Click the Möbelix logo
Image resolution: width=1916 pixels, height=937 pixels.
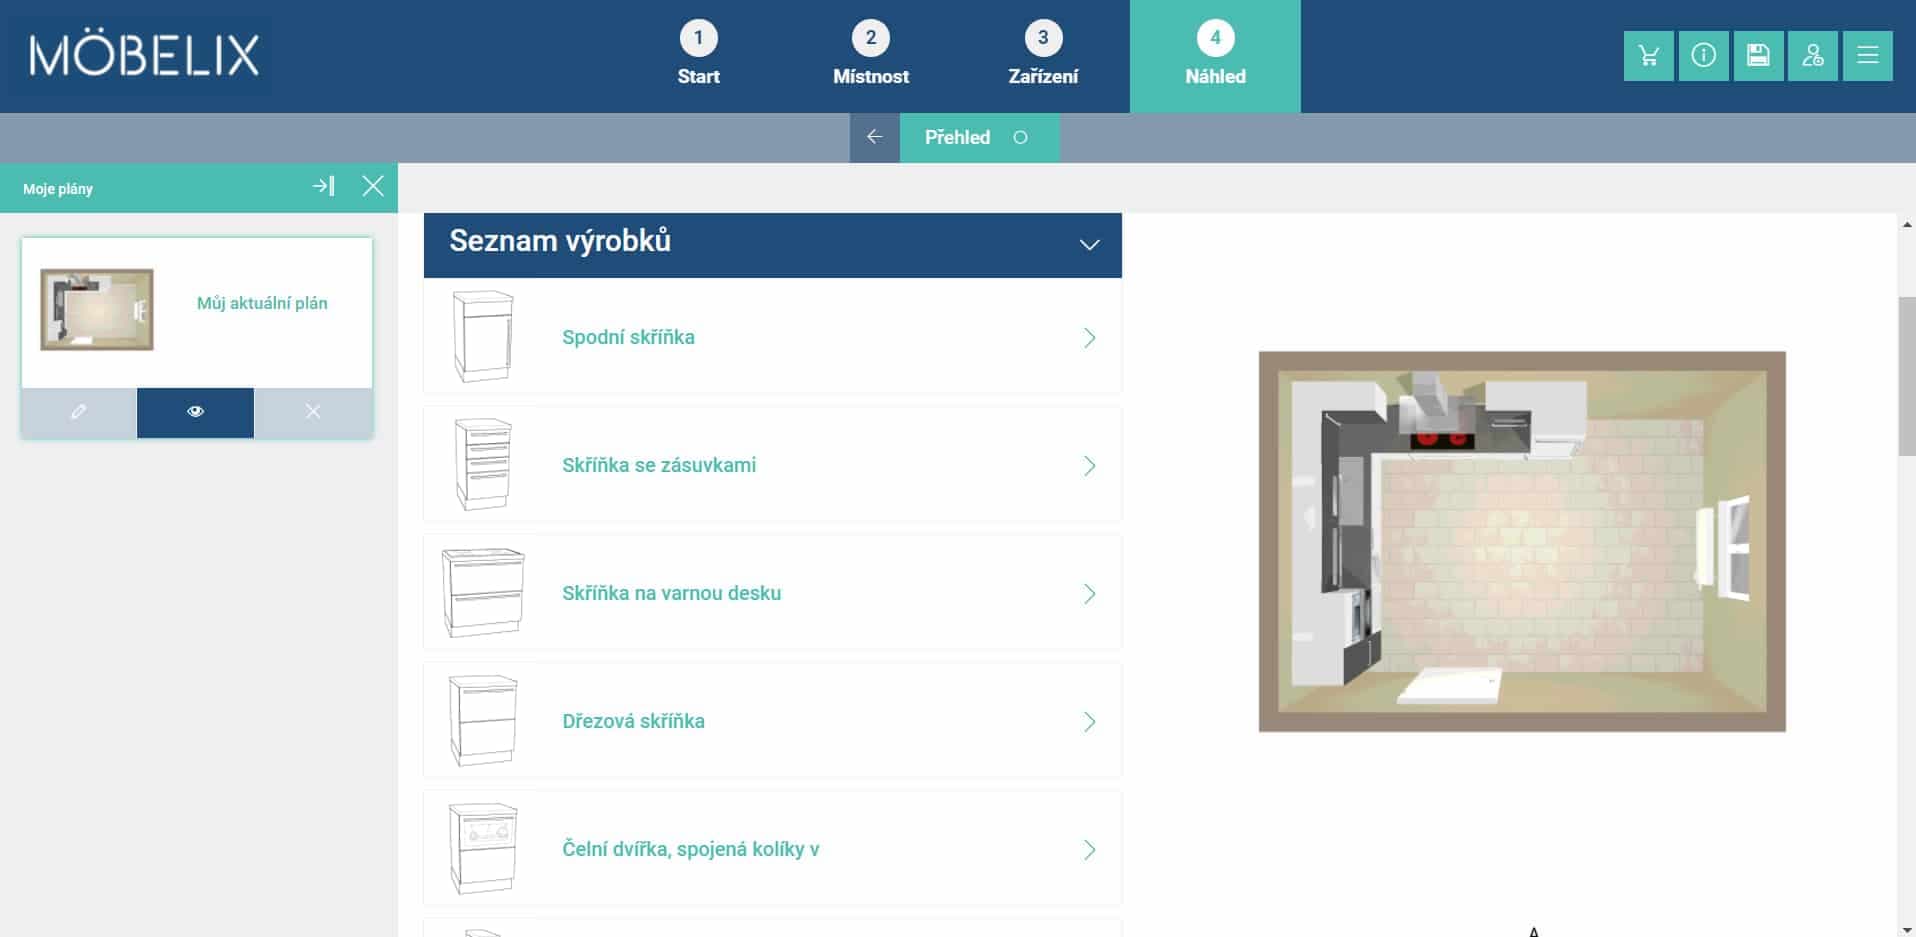coord(144,55)
